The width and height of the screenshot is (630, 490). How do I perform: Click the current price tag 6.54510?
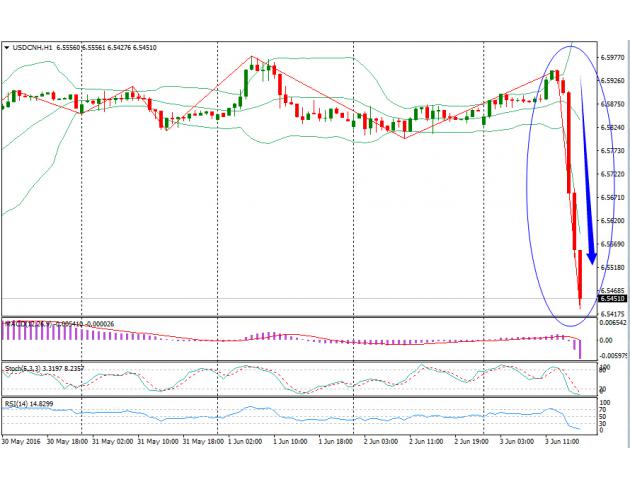click(x=612, y=298)
